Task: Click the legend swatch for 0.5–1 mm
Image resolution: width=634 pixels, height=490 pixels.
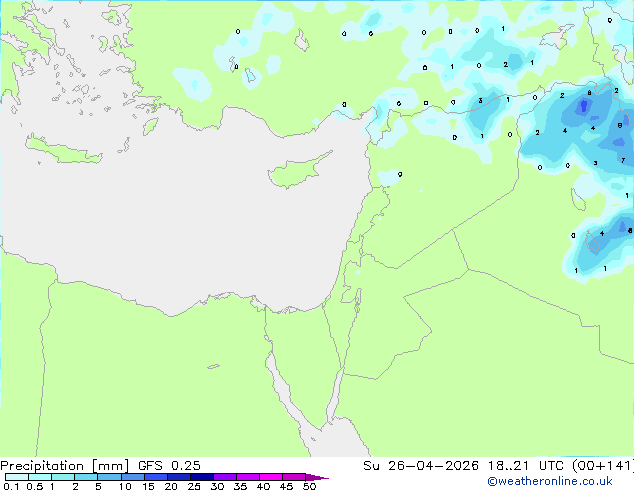Action: [40, 477]
